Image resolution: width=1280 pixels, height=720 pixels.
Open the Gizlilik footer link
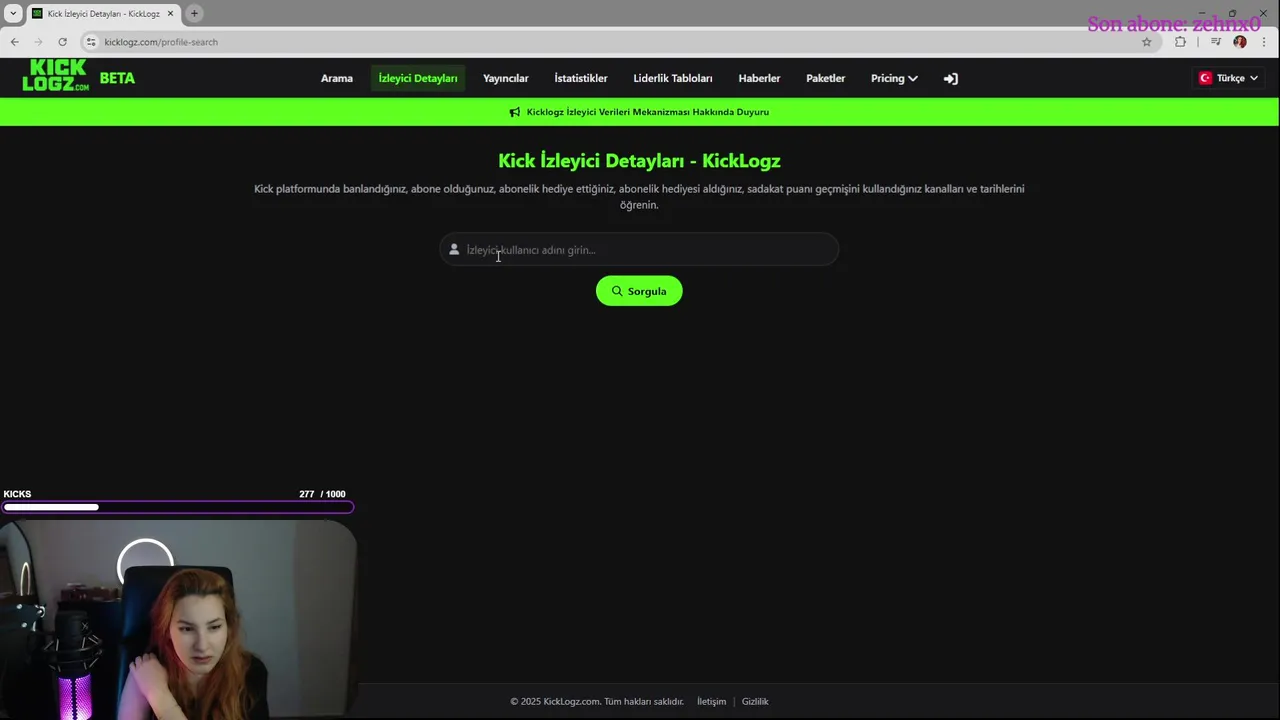point(755,701)
